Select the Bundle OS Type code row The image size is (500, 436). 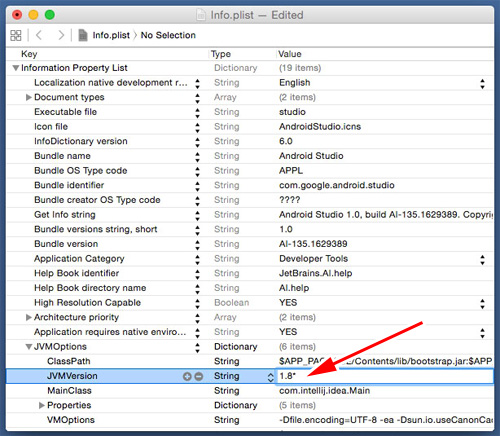click(x=250, y=171)
